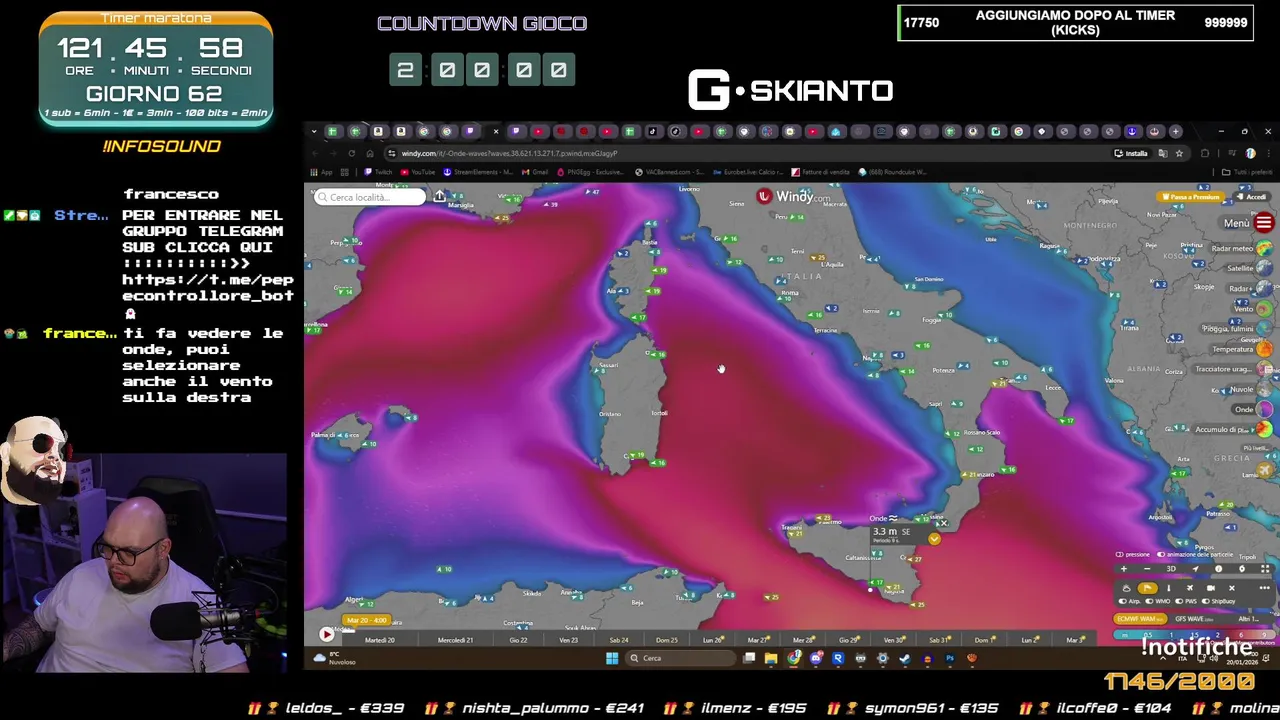Viewport: 1280px width, 720px height.
Task: Click the browser address bar URL
Action: click(x=509, y=153)
